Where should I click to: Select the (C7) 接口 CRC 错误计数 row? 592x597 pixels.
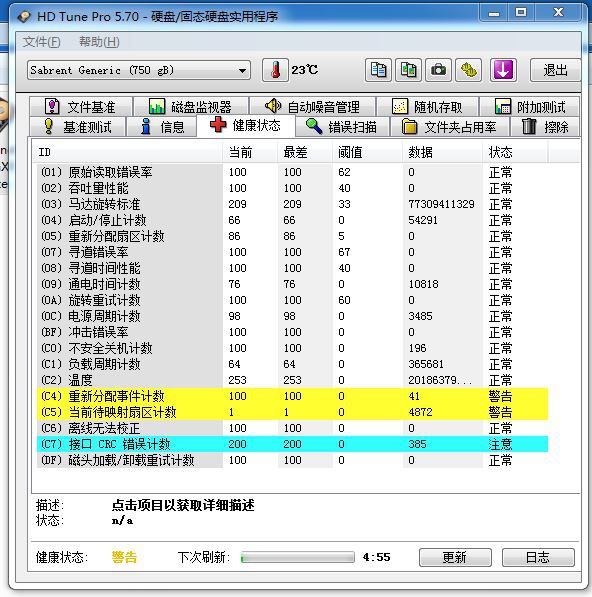292,444
